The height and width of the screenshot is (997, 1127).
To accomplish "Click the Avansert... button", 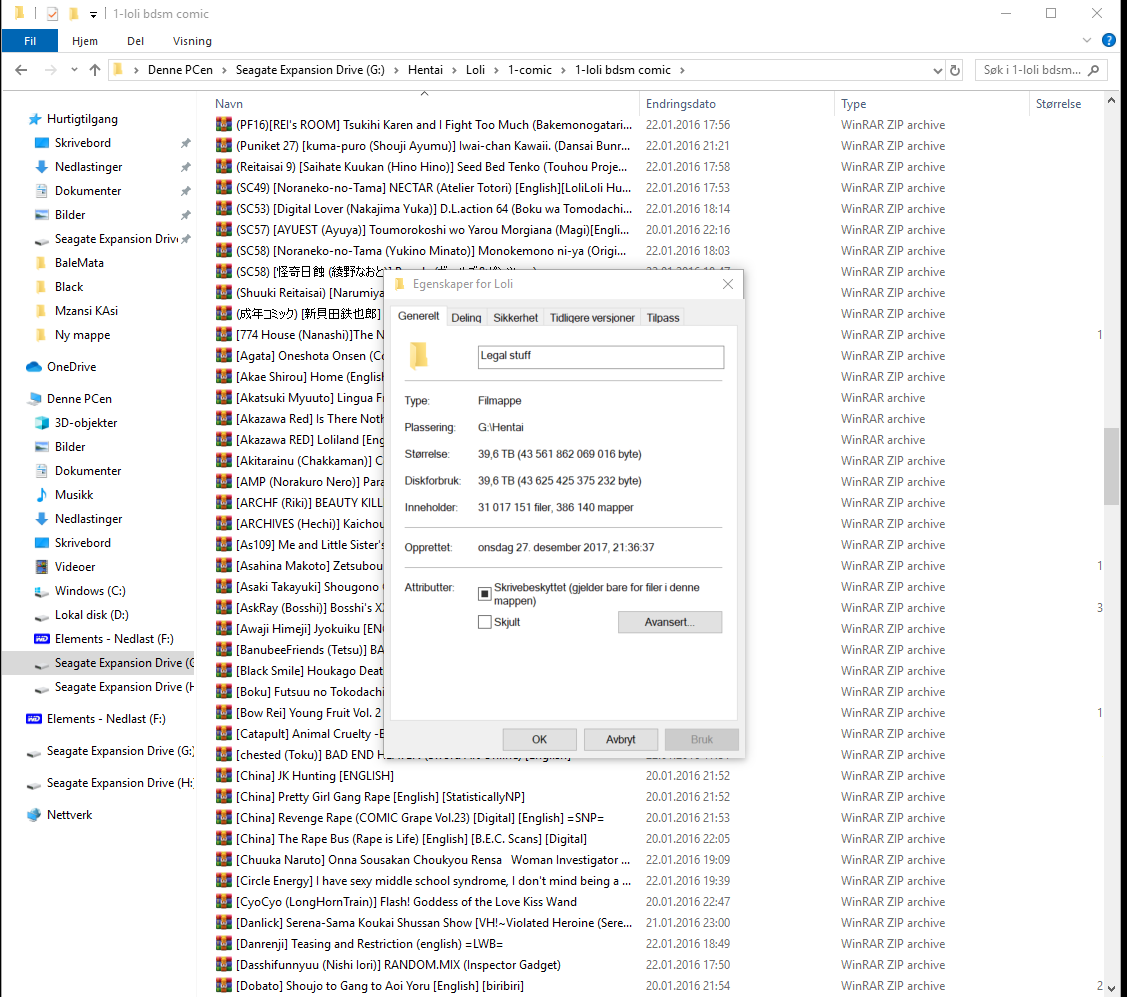I will pos(670,622).
